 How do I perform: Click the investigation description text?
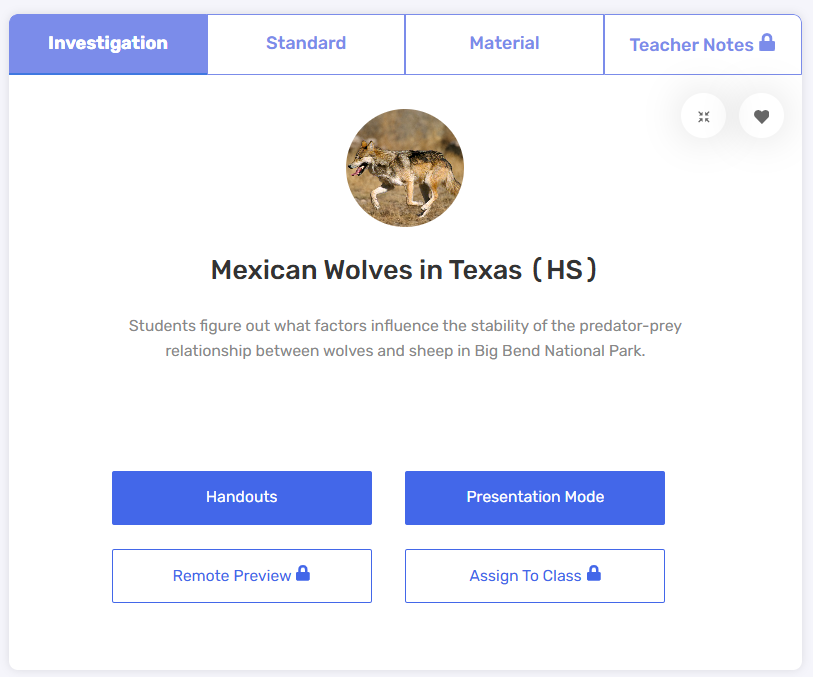pyautogui.click(x=405, y=338)
